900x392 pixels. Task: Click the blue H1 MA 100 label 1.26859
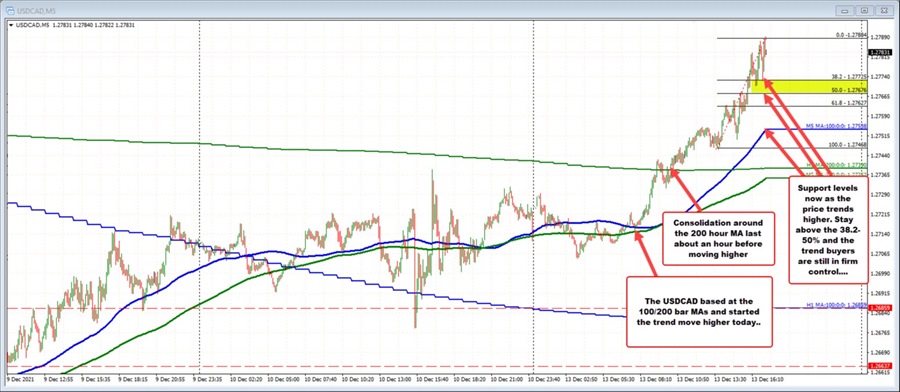point(836,305)
